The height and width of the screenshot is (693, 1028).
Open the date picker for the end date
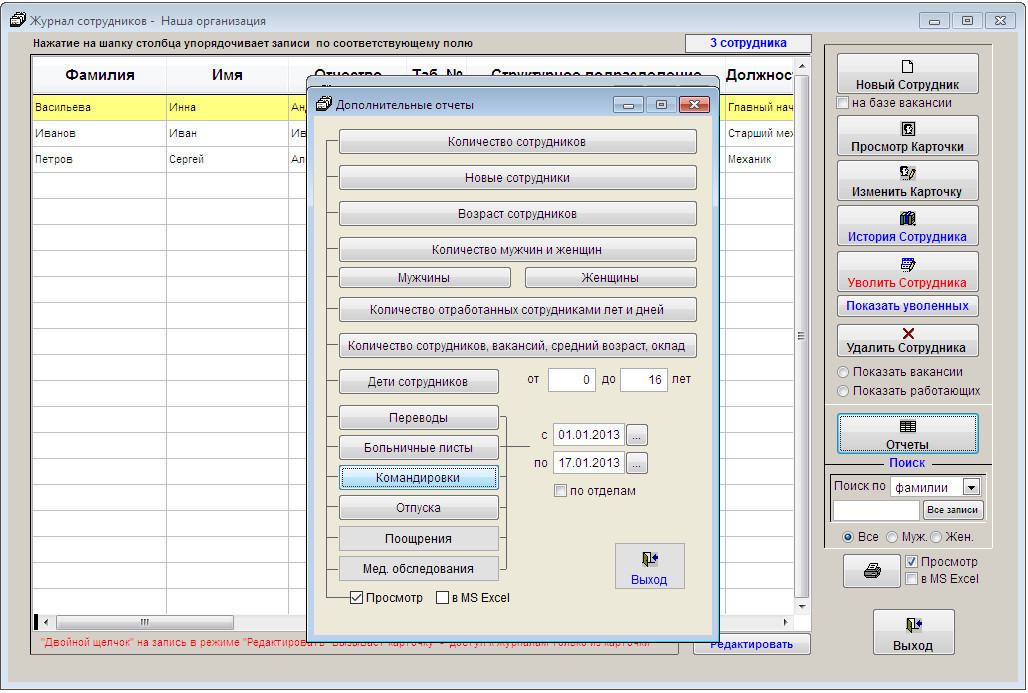tap(638, 463)
